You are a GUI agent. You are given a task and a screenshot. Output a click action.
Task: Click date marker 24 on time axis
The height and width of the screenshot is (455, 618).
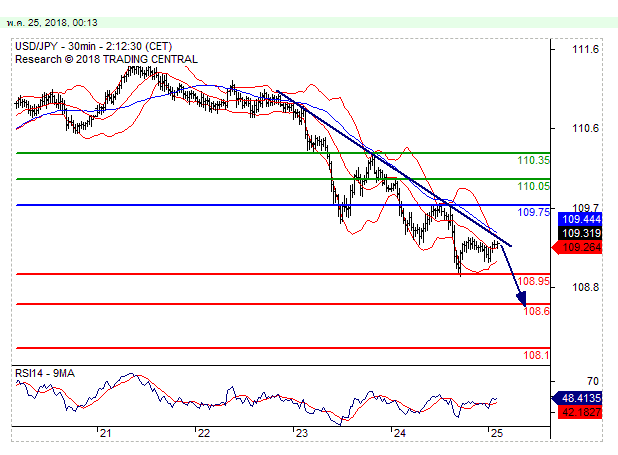click(x=399, y=433)
